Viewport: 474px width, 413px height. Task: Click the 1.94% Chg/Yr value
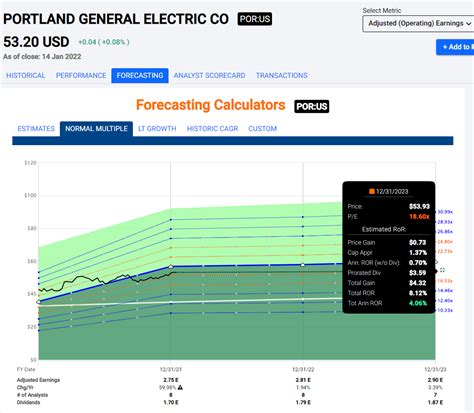(303, 387)
